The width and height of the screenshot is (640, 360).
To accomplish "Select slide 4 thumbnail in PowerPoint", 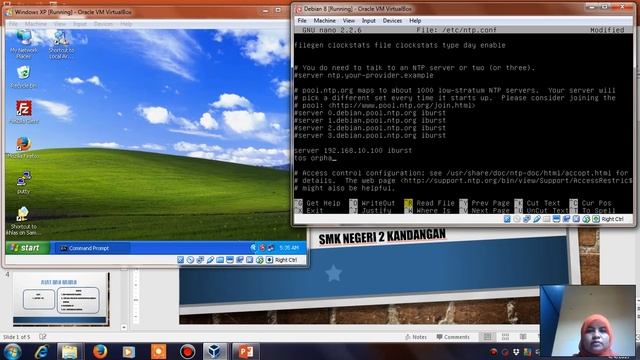I will [x=61, y=299].
